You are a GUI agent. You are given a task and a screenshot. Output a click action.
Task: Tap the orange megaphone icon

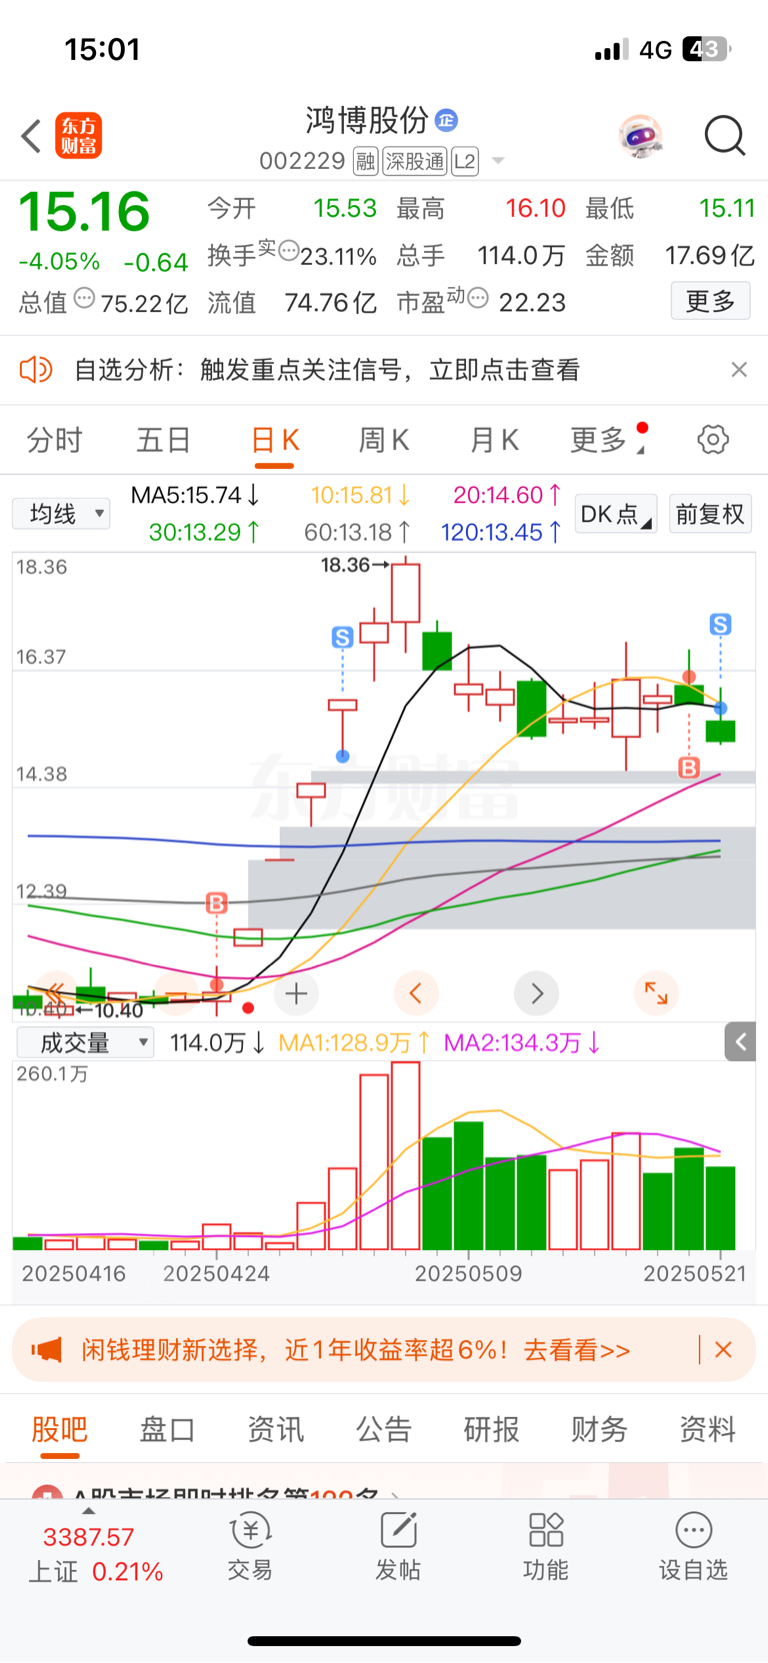pos(47,1350)
